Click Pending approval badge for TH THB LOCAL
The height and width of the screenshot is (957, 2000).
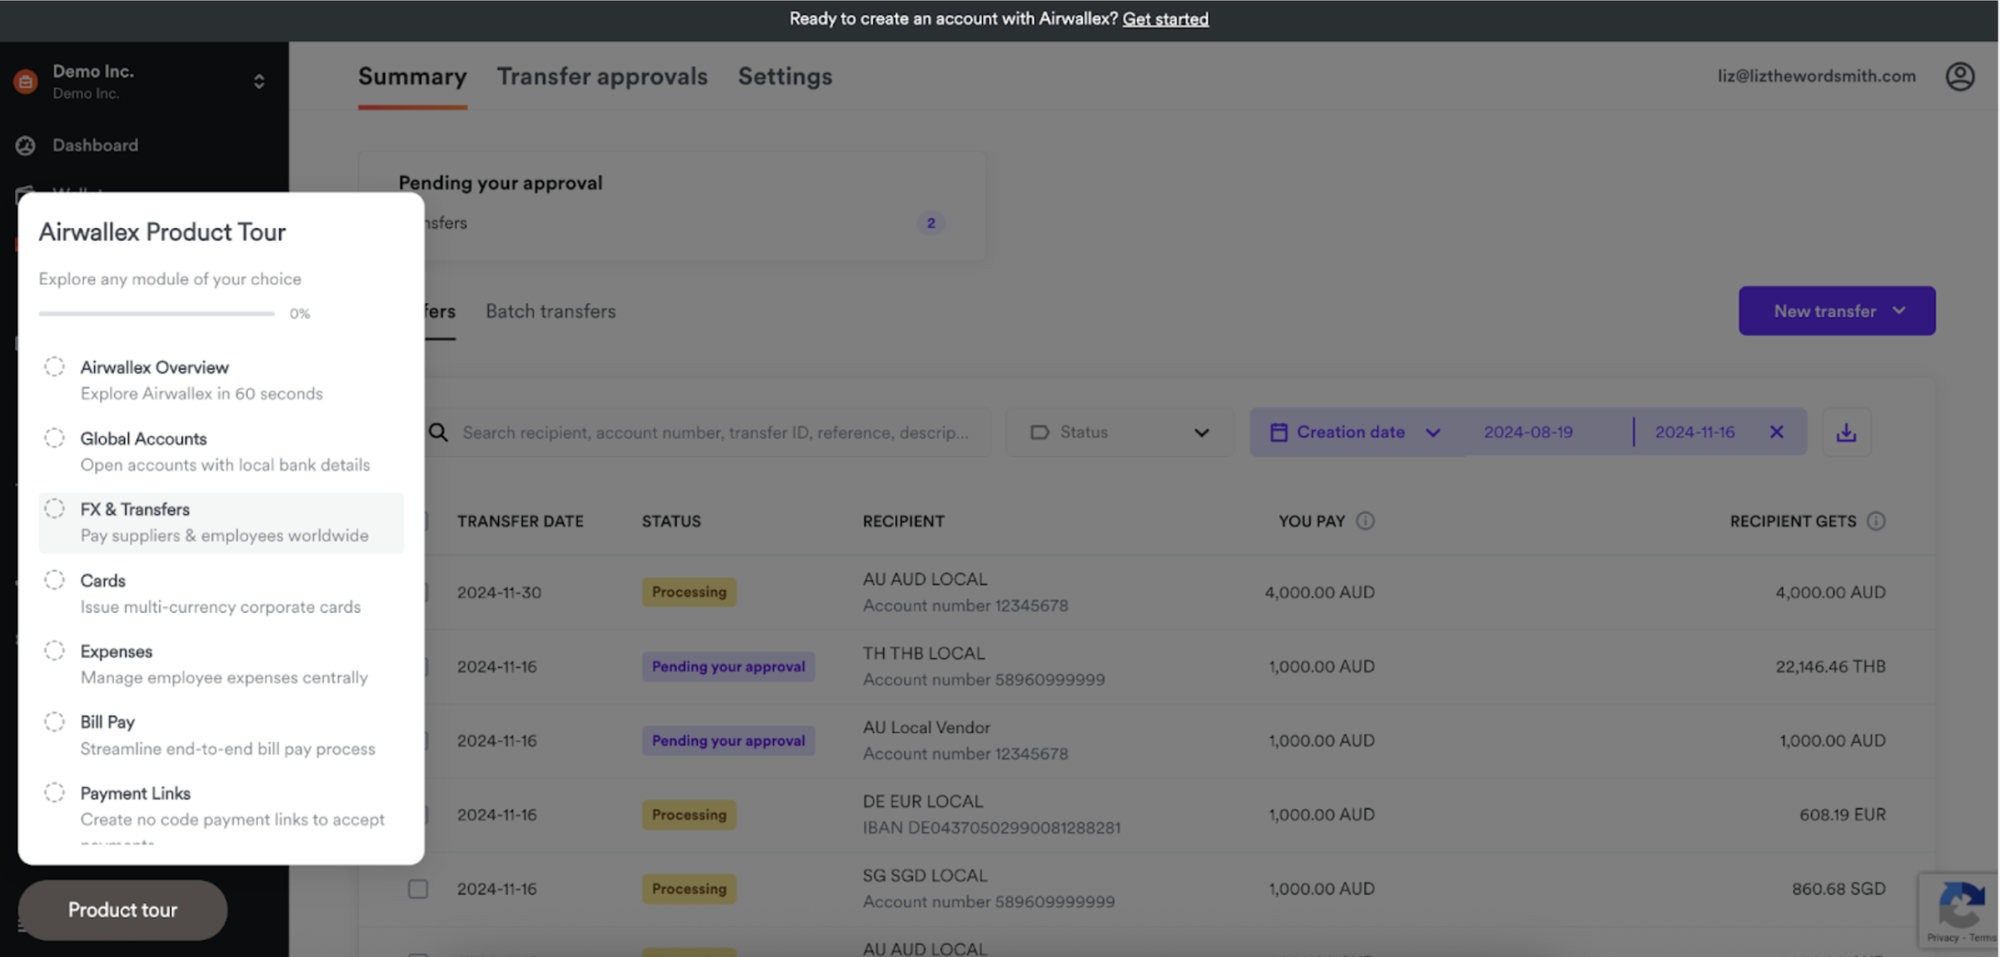[x=728, y=667]
